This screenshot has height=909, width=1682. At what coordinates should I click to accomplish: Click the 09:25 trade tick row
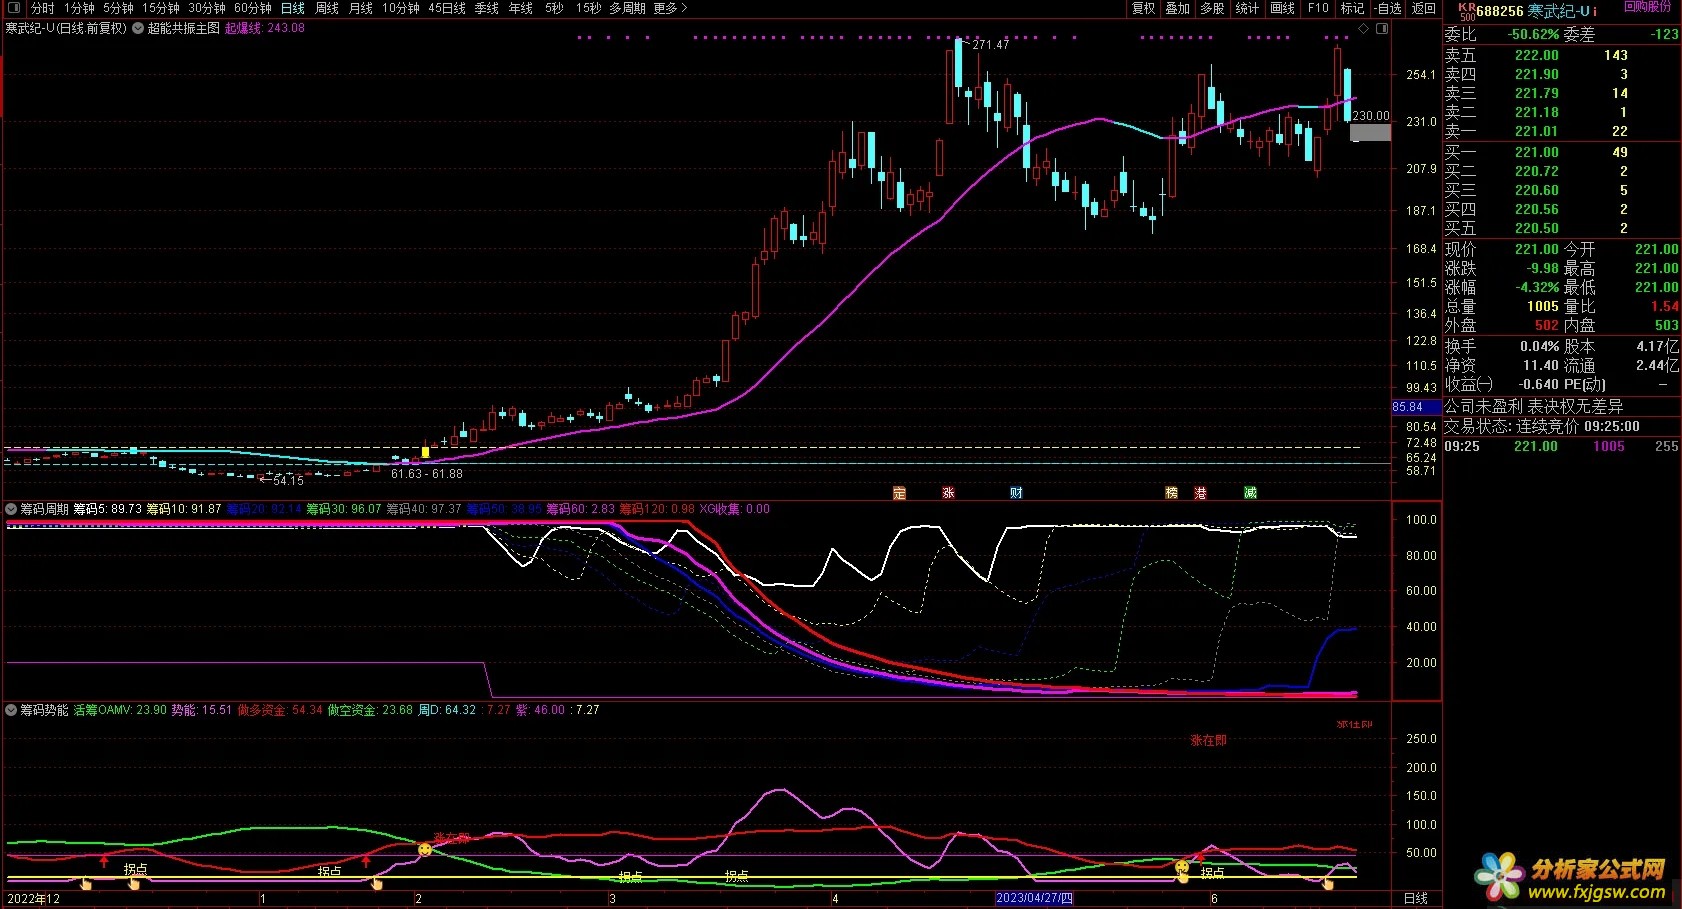pos(1561,446)
